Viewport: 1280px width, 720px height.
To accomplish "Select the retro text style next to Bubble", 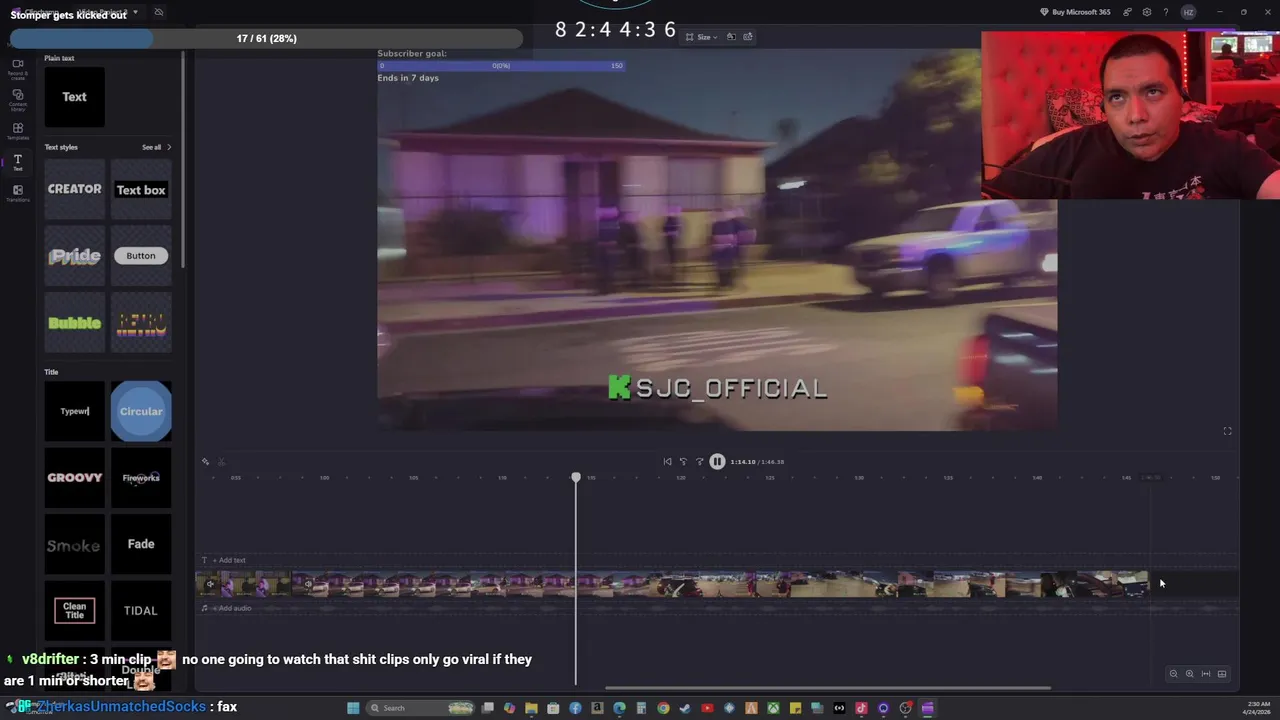I will click(x=141, y=323).
